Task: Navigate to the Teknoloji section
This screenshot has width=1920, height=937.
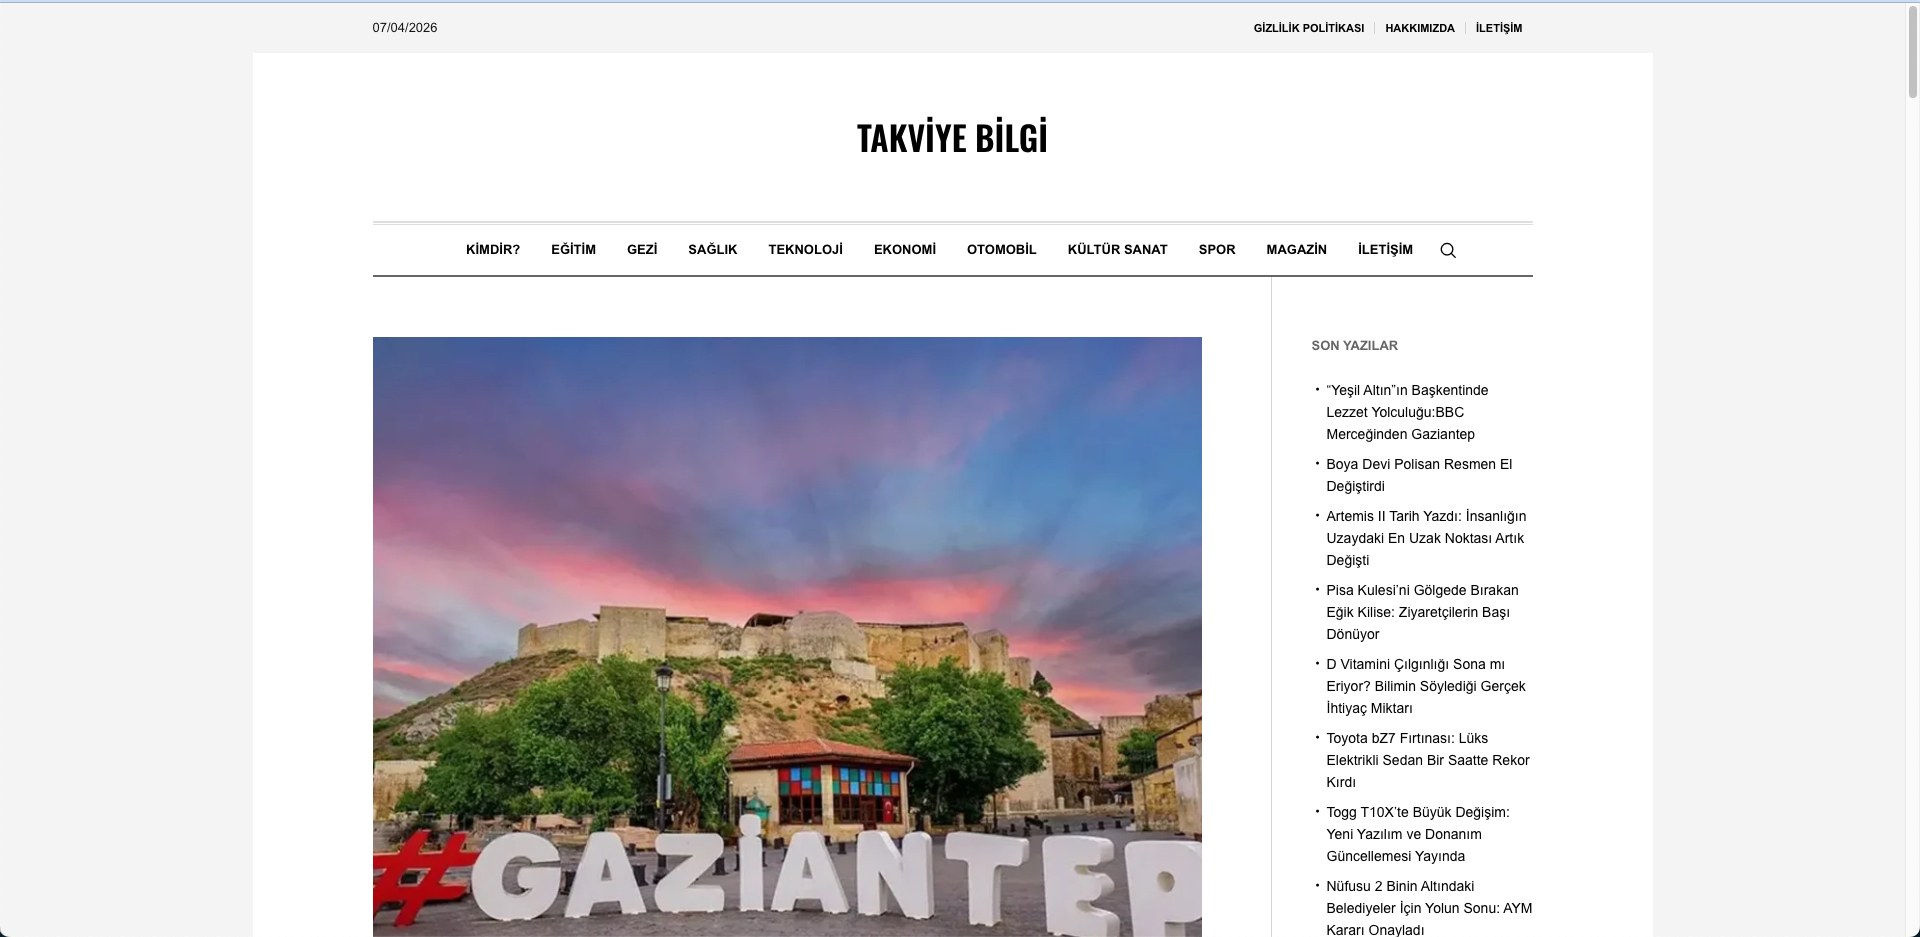Action: tap(805, 250)
